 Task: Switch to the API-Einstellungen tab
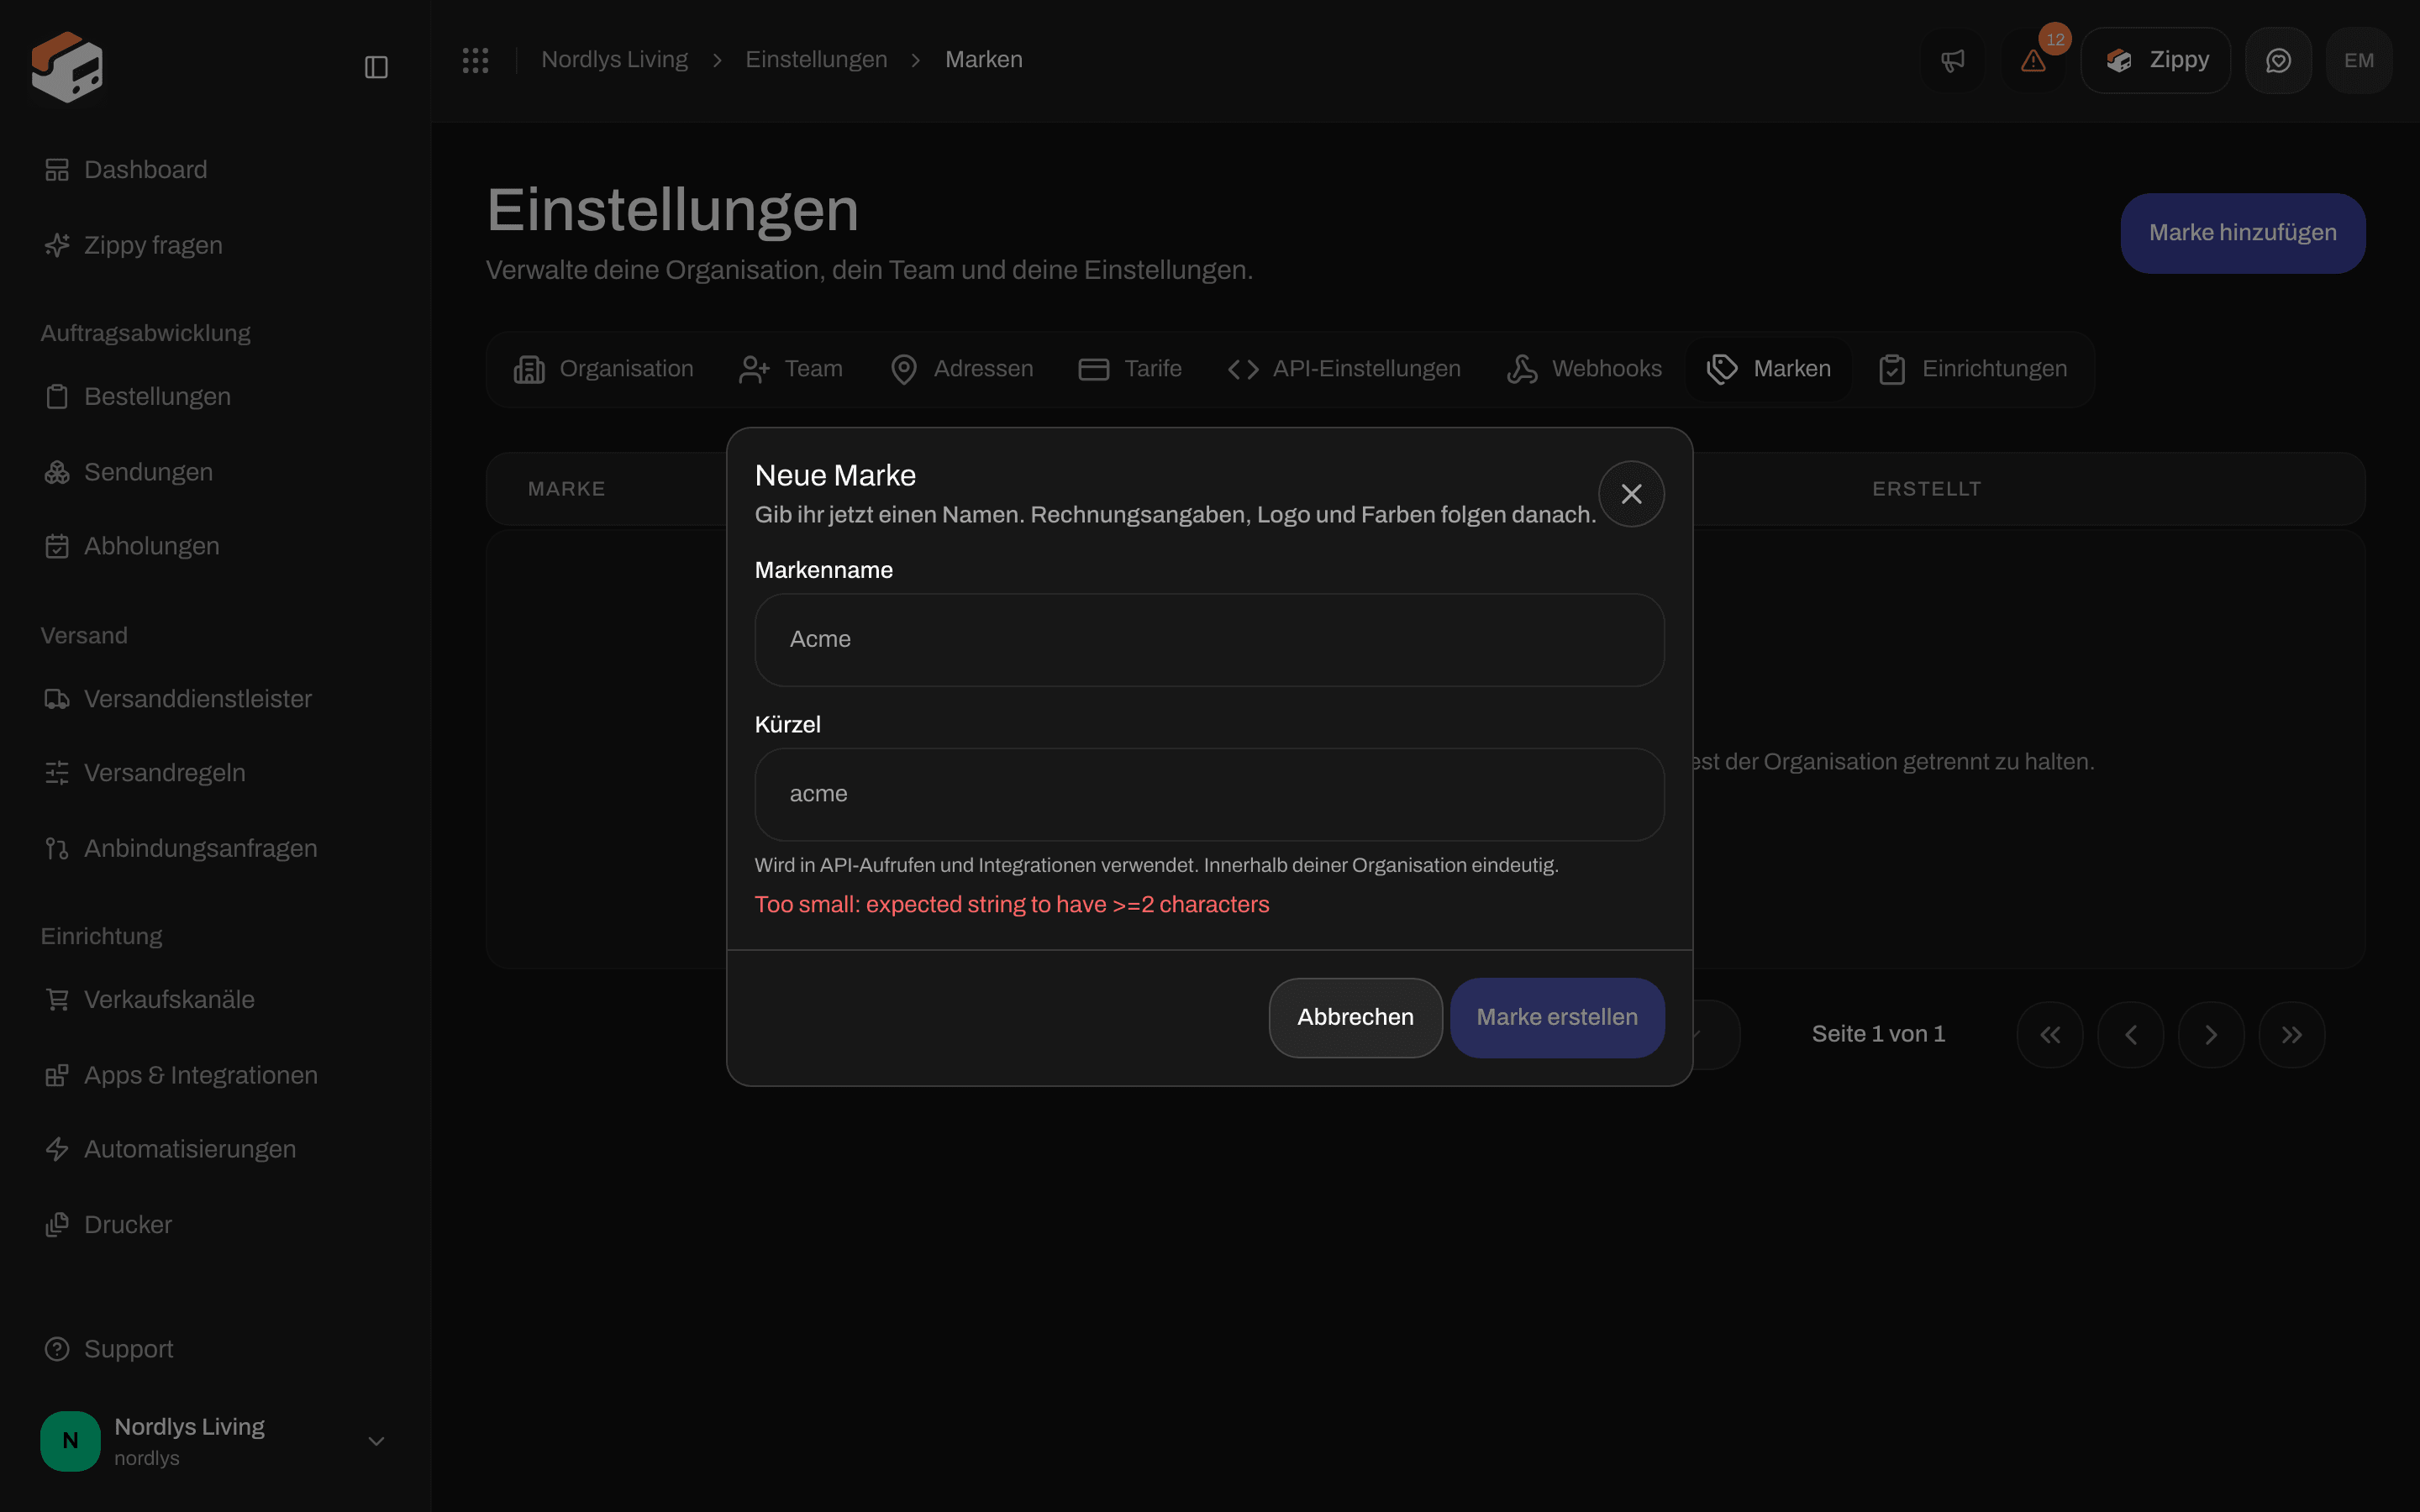1344,369
